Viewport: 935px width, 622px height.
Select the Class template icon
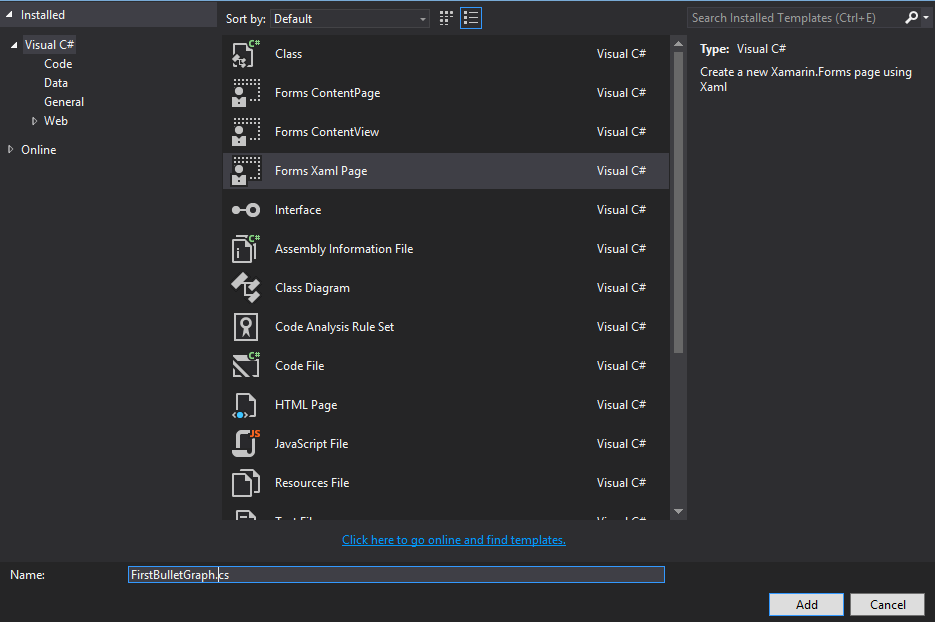(x=245, y=54)
